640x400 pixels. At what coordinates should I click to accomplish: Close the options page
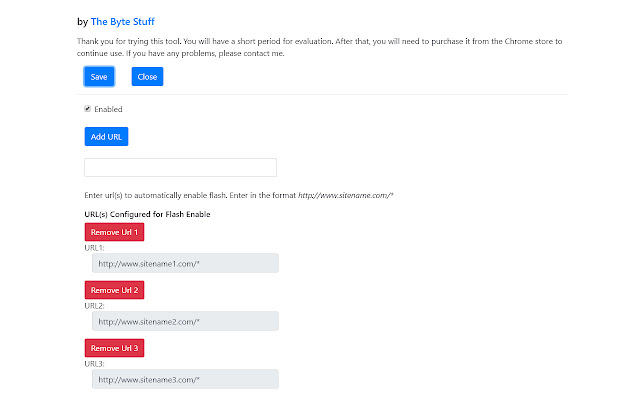tap(147, 76)
